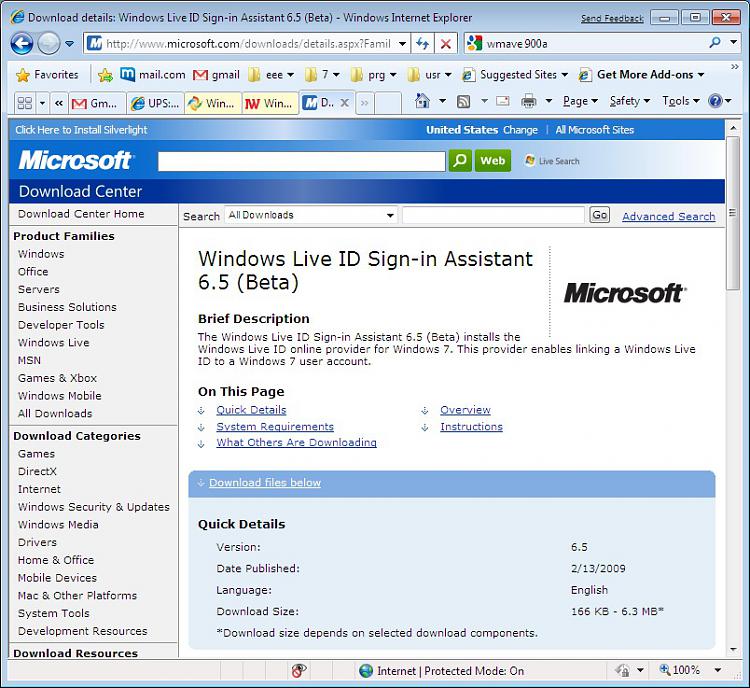Click the tab scroll back chevron

(59, 103)
